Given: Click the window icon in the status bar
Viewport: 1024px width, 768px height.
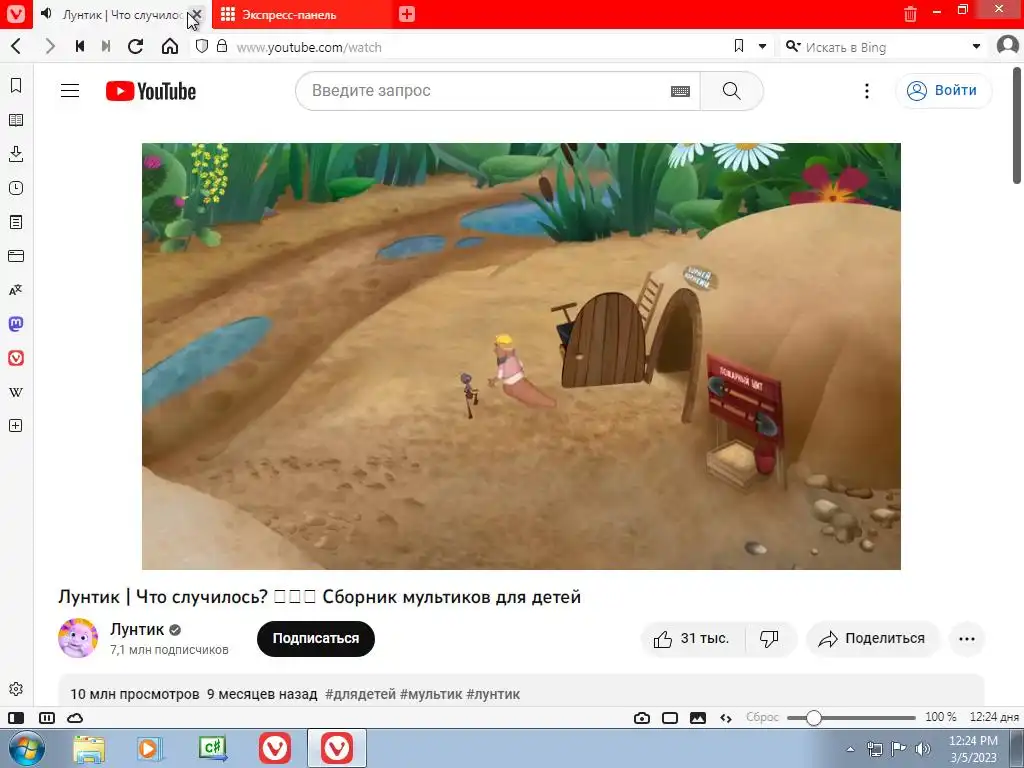Looking at the screenshot, I should coord(670,718).
